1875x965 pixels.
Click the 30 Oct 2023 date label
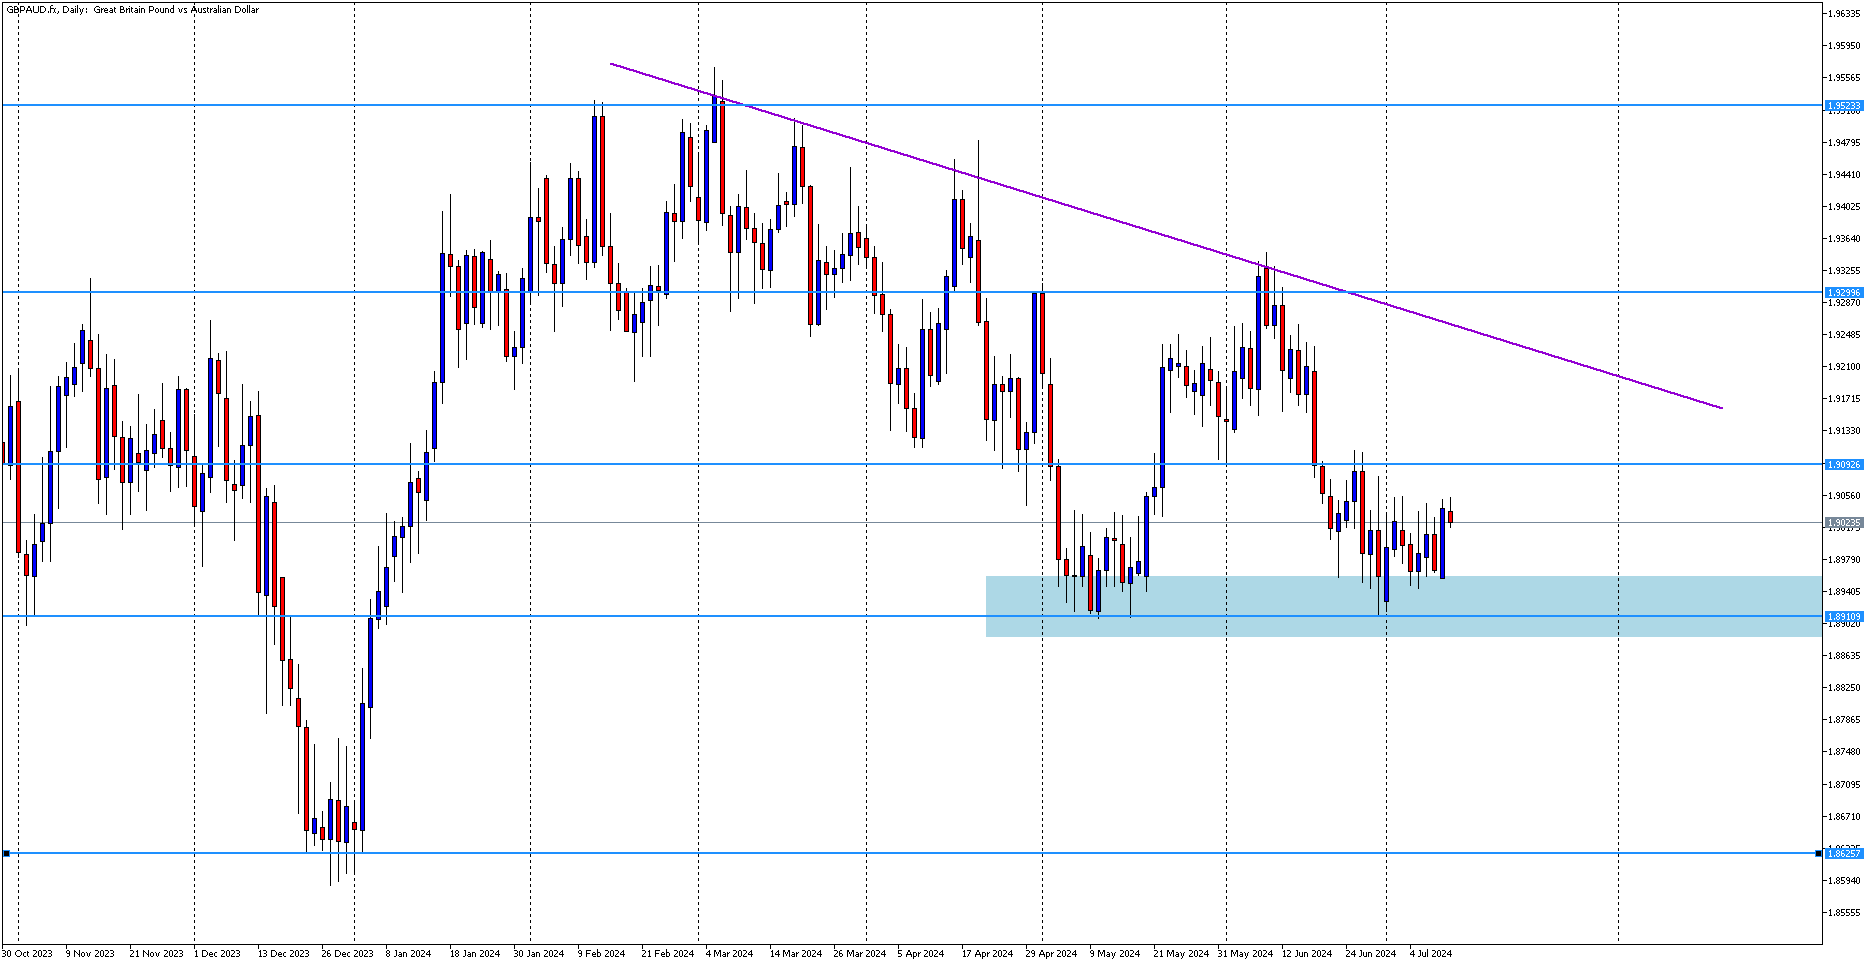pos(27,954)
